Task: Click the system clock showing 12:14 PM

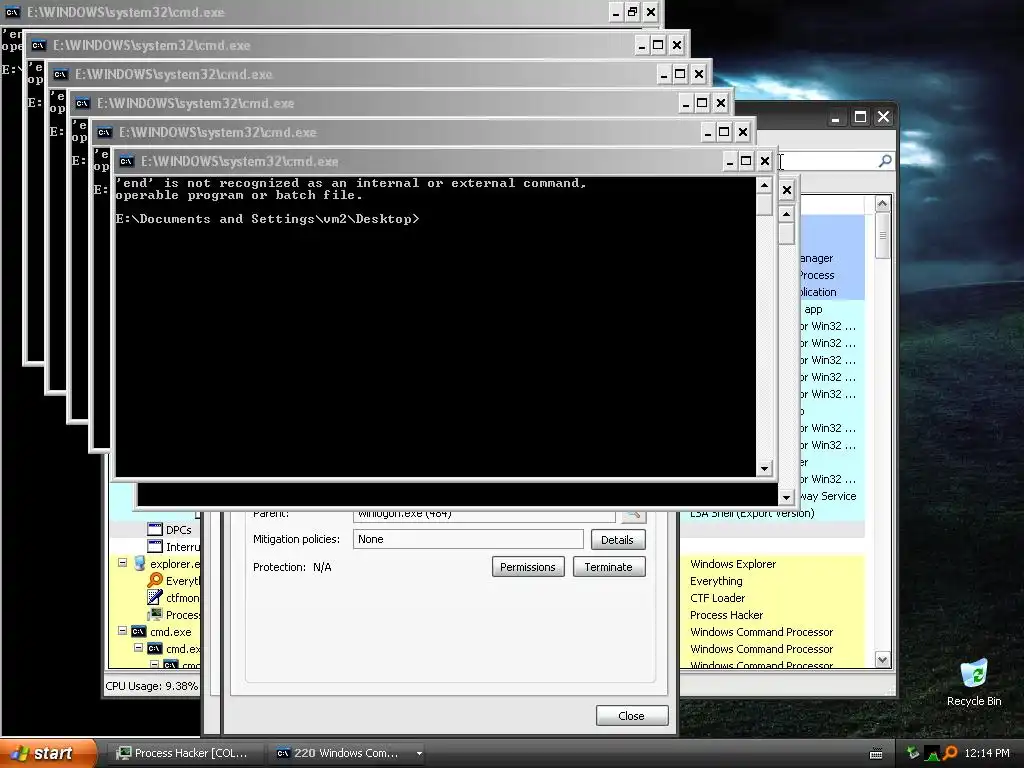Action: pos(987,753)
